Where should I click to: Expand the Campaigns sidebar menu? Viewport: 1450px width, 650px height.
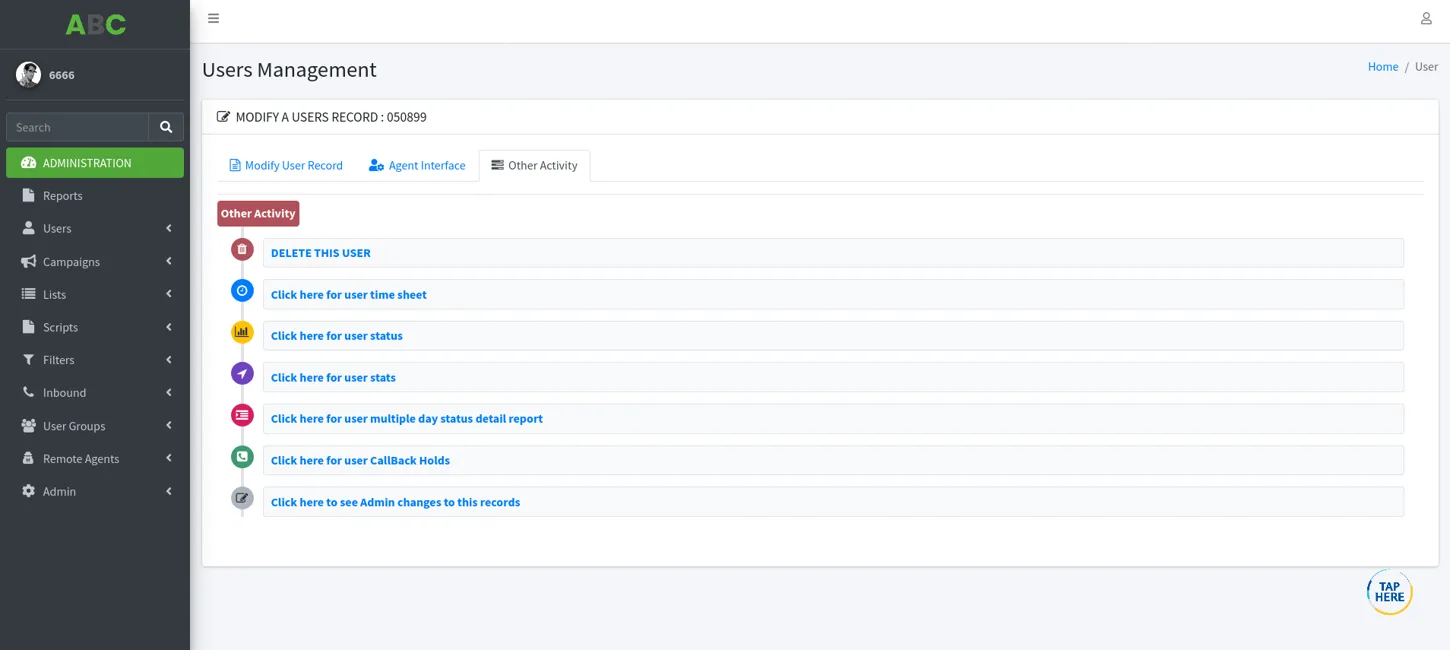[95, 262]
